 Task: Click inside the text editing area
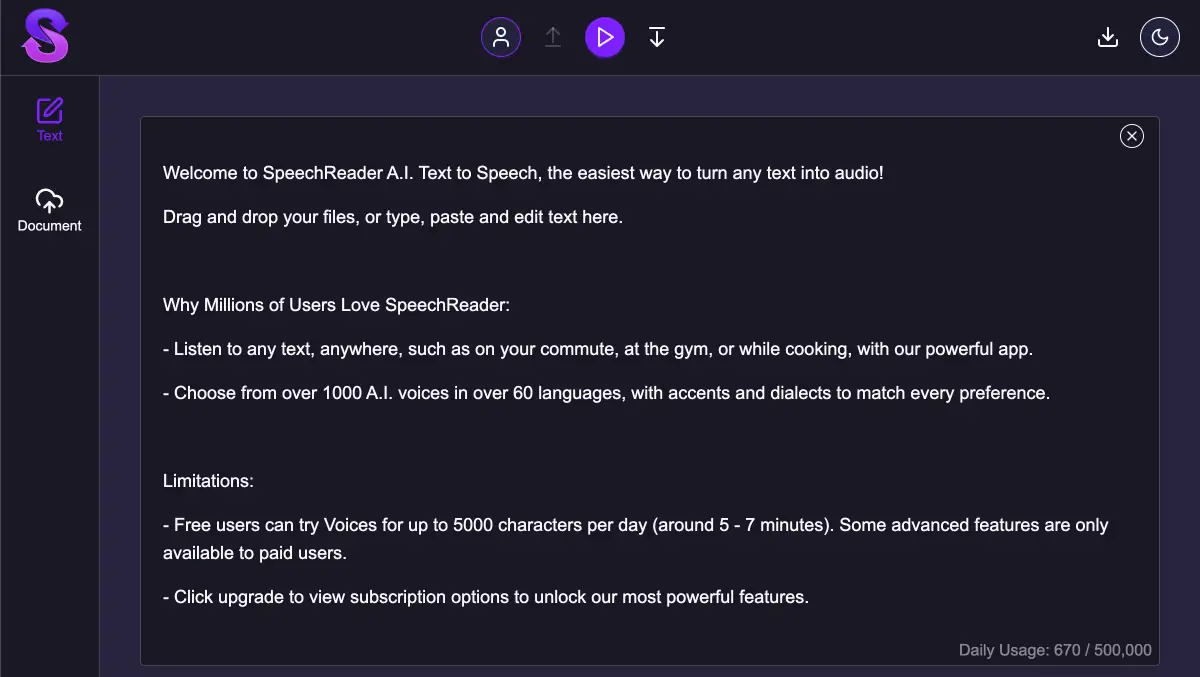click(x=650, y=440)
